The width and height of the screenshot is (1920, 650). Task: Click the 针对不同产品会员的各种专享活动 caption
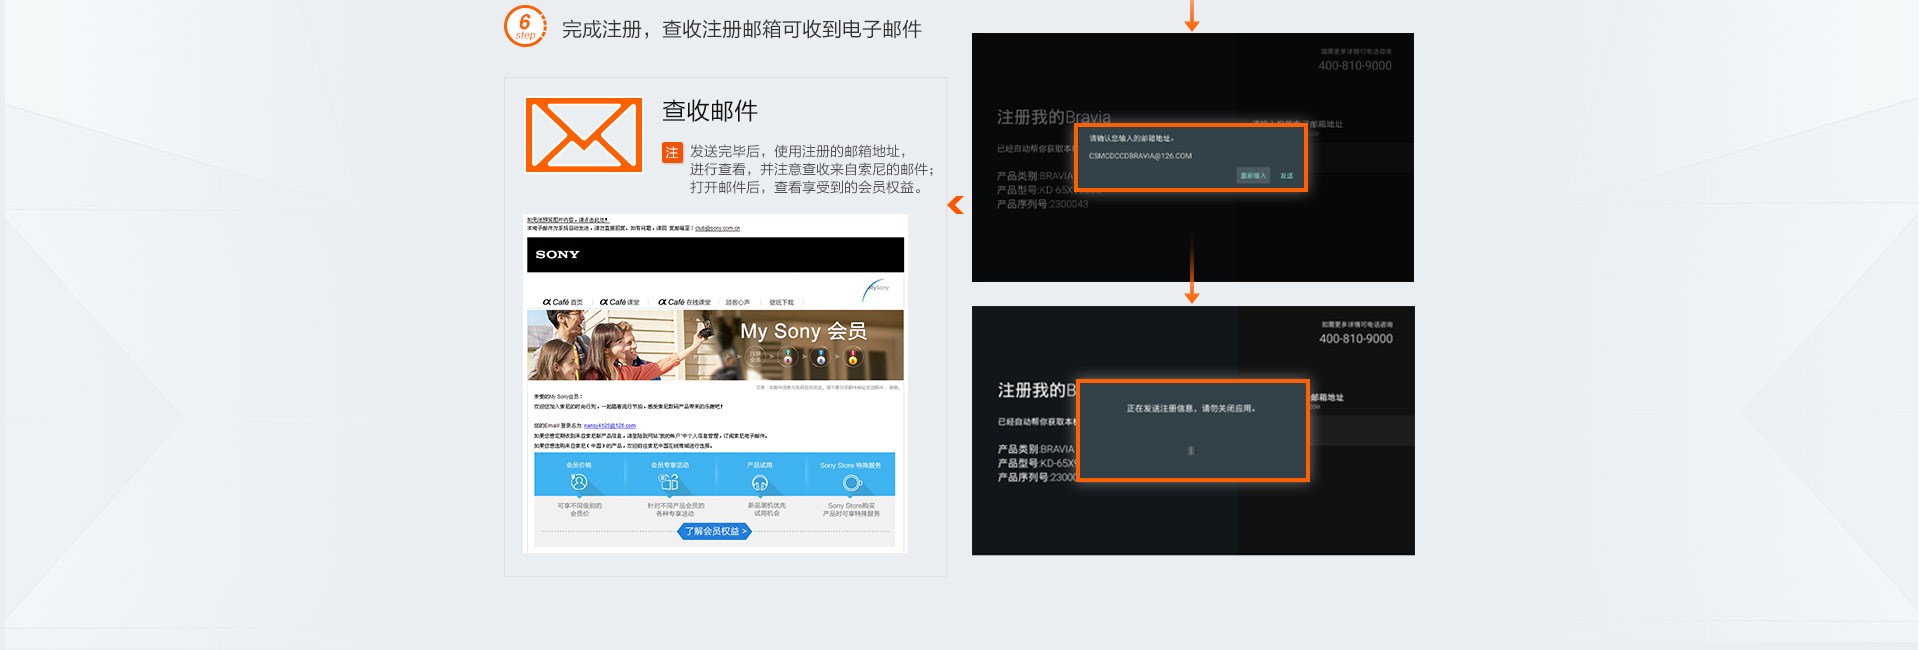(675, 510)
